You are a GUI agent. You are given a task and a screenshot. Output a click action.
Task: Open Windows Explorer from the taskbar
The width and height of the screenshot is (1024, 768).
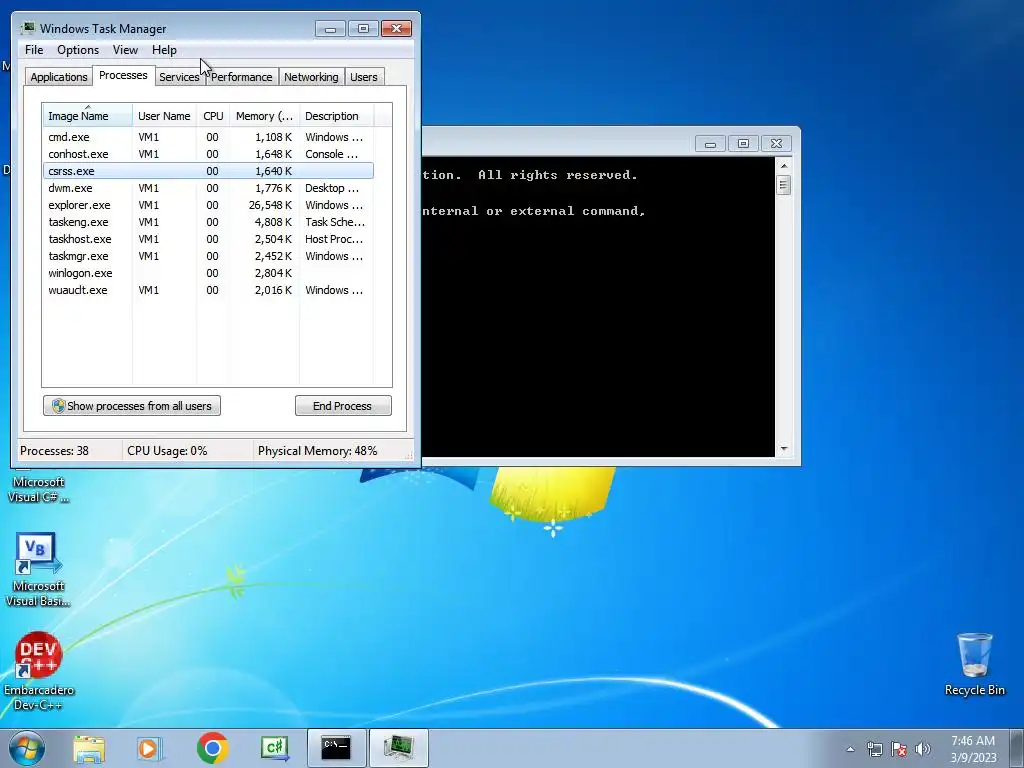pyautogui.click(x=89, y=748)
